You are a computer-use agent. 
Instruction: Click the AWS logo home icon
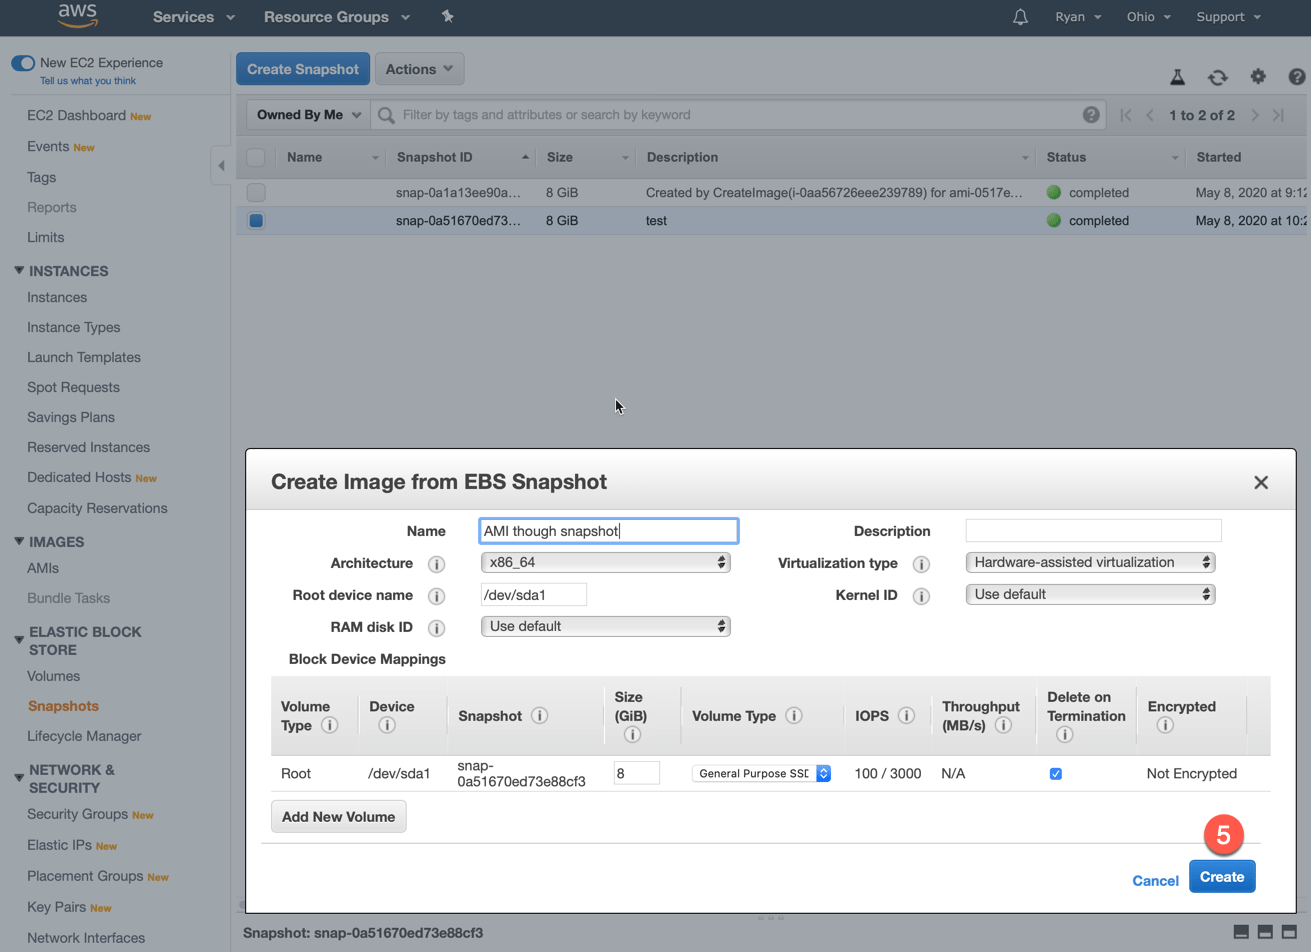77,15
